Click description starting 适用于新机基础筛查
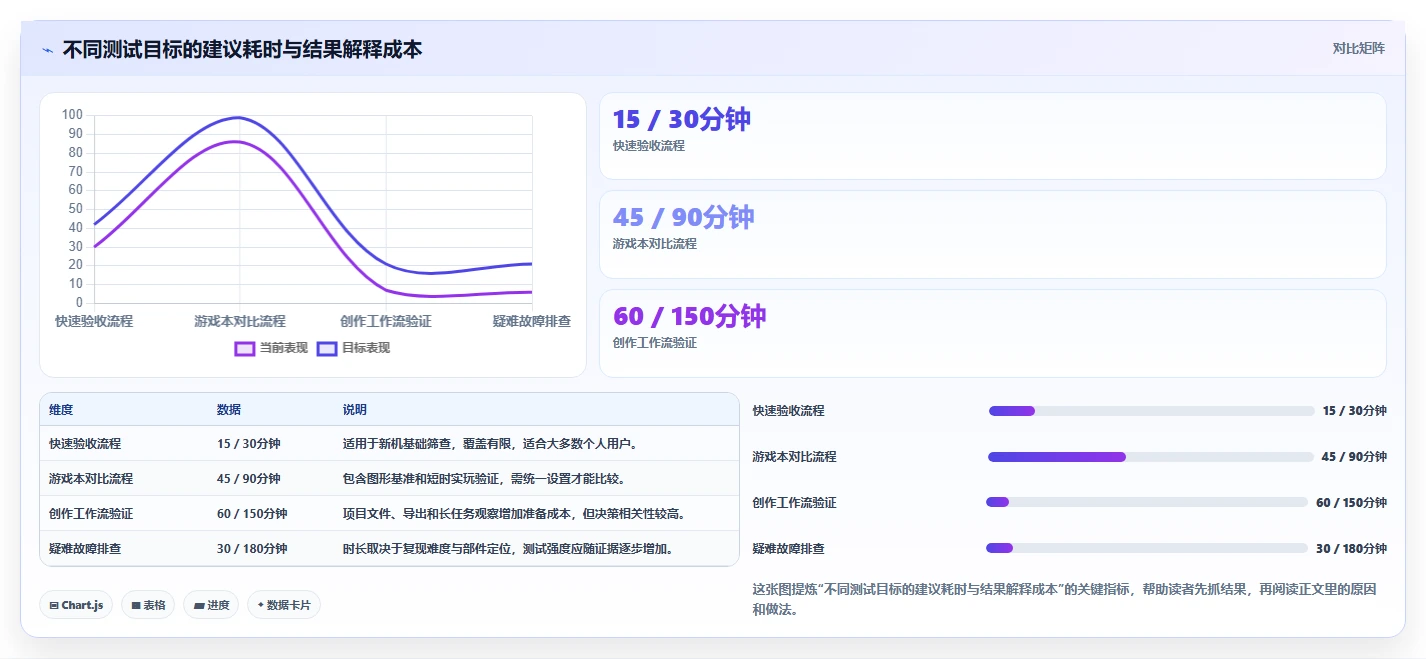This screenshot has width=1426, height=659. click(490, 444)
